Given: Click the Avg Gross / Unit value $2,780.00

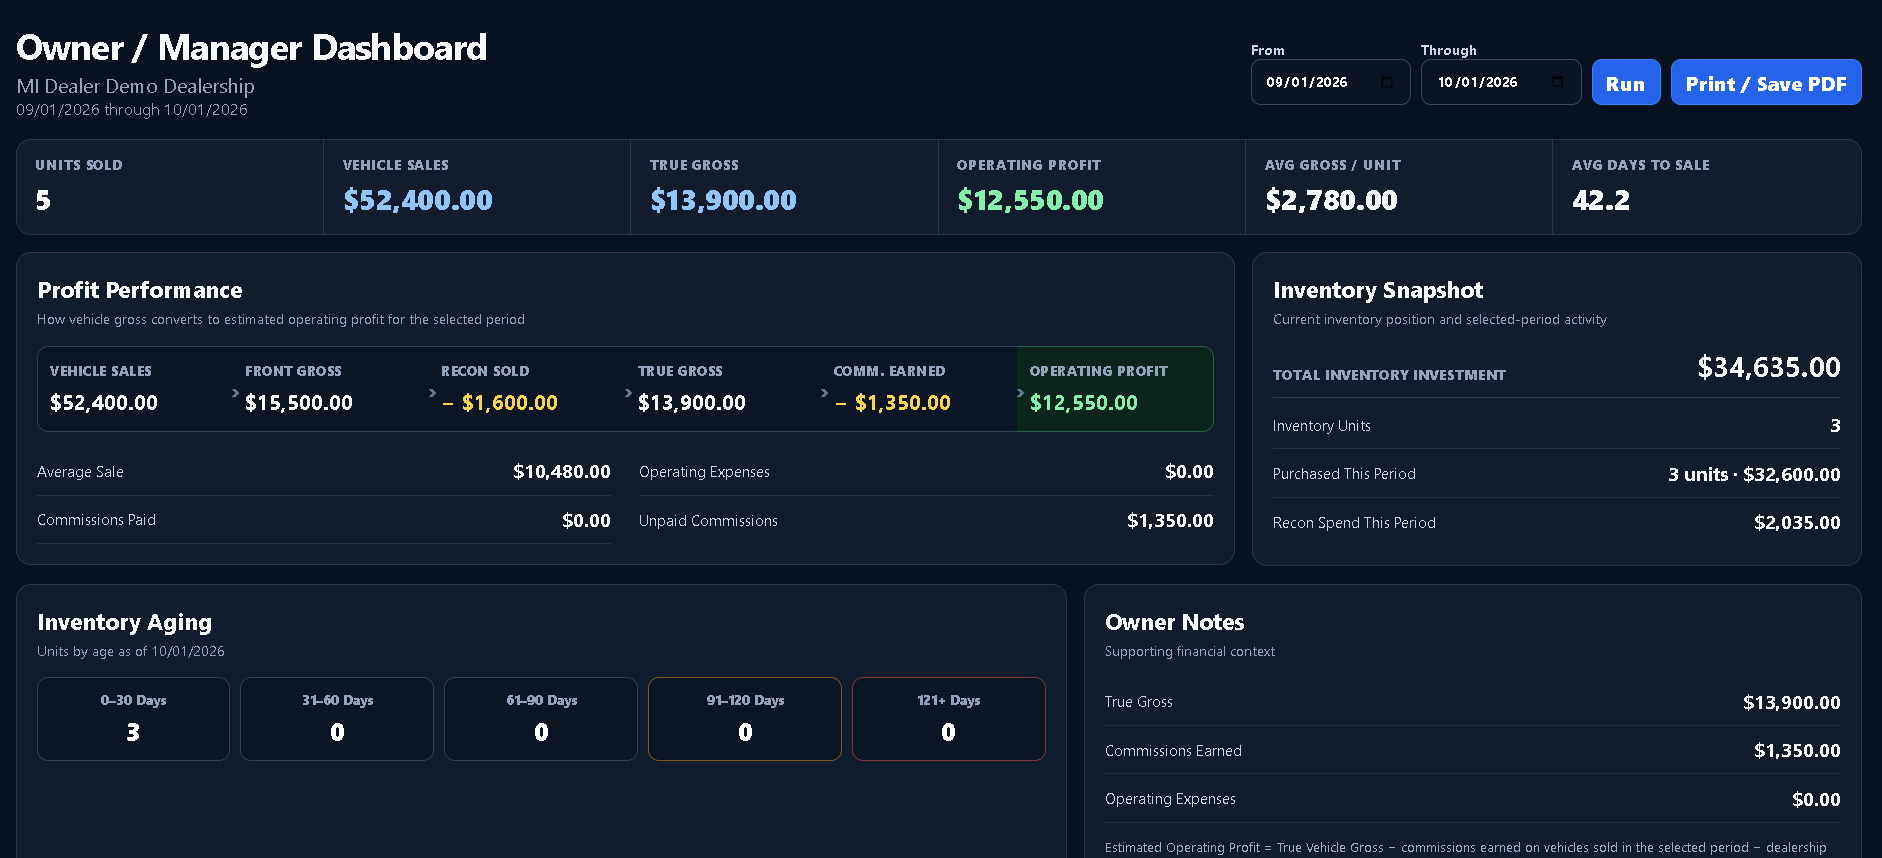Looking at the screenshot, I should click(x=1331, y=200).
